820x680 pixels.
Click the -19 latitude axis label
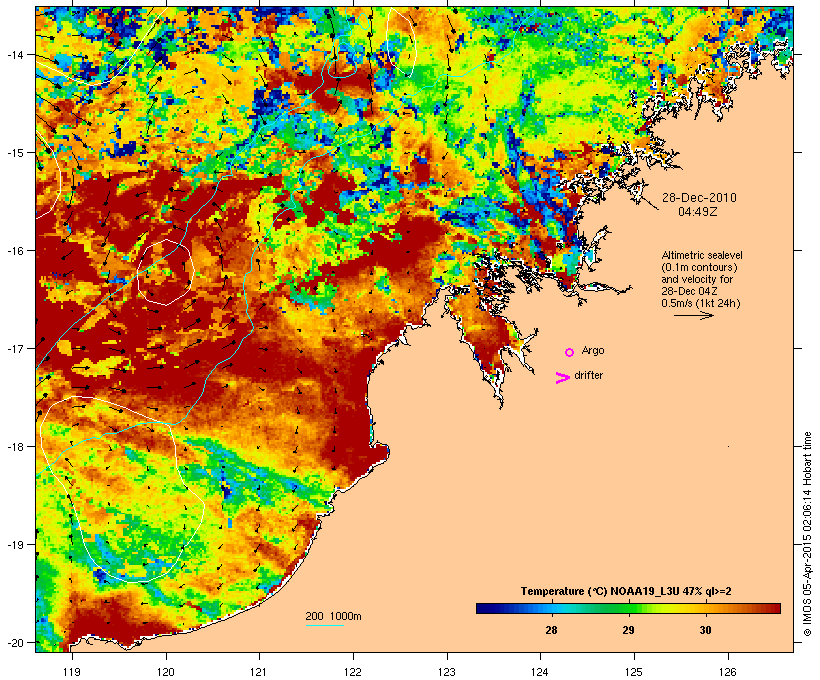pos(14,545)
